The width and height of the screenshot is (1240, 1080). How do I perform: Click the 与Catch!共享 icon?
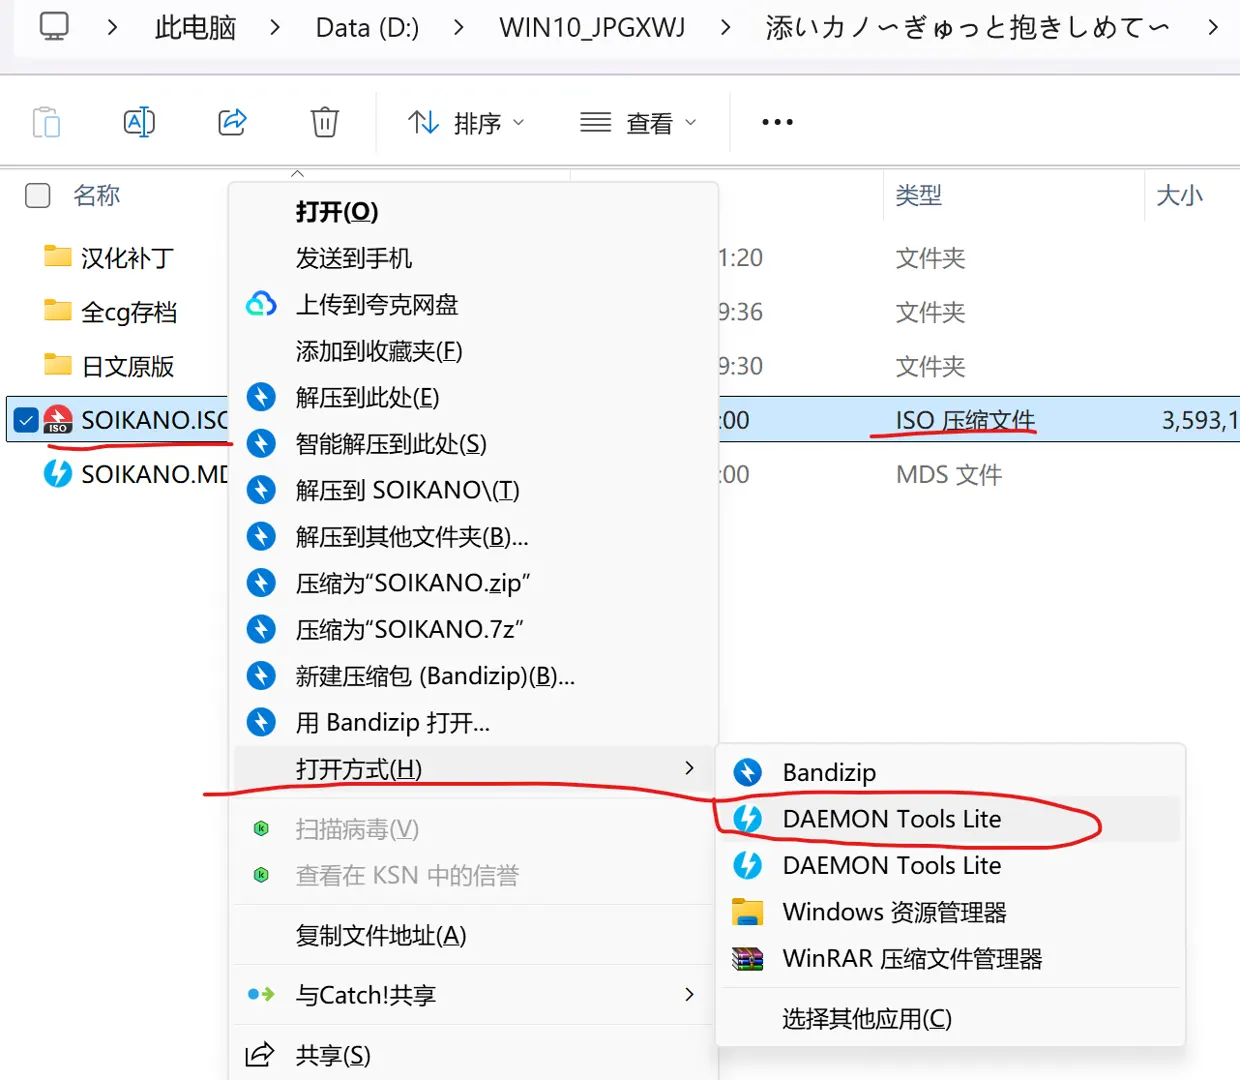pos(261,994)
